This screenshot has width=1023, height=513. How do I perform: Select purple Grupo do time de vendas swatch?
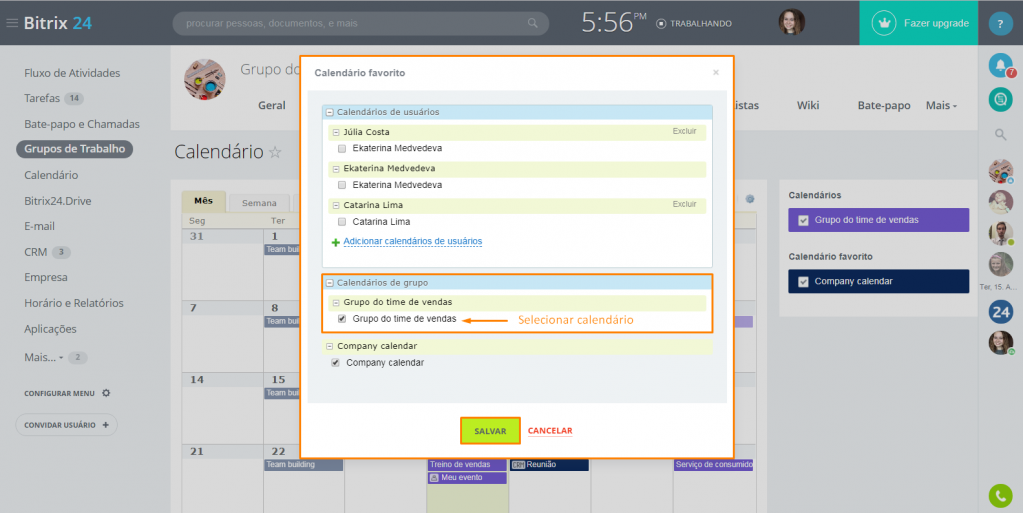coord(878,220)
